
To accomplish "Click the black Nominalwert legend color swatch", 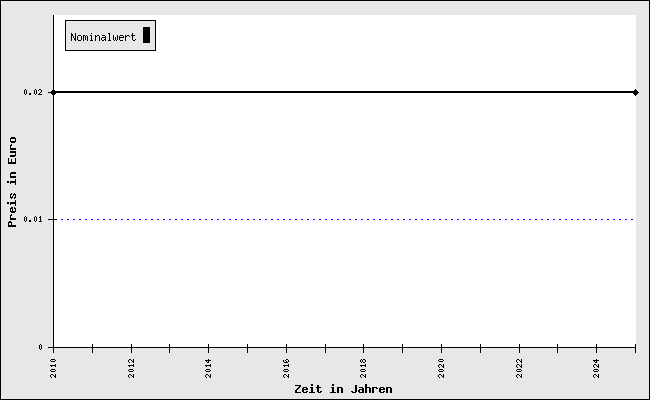I will point(146,36).
